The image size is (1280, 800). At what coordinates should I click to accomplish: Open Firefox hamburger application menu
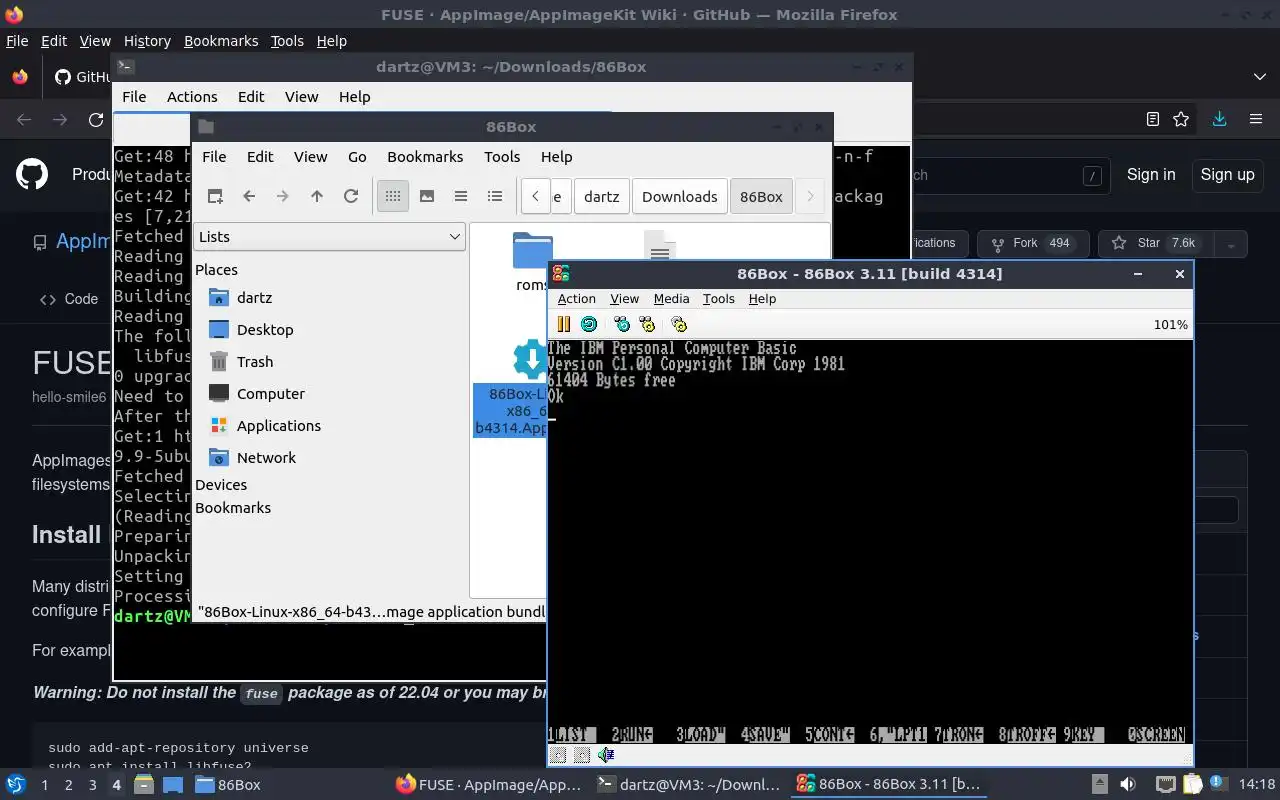(1256, 119)
